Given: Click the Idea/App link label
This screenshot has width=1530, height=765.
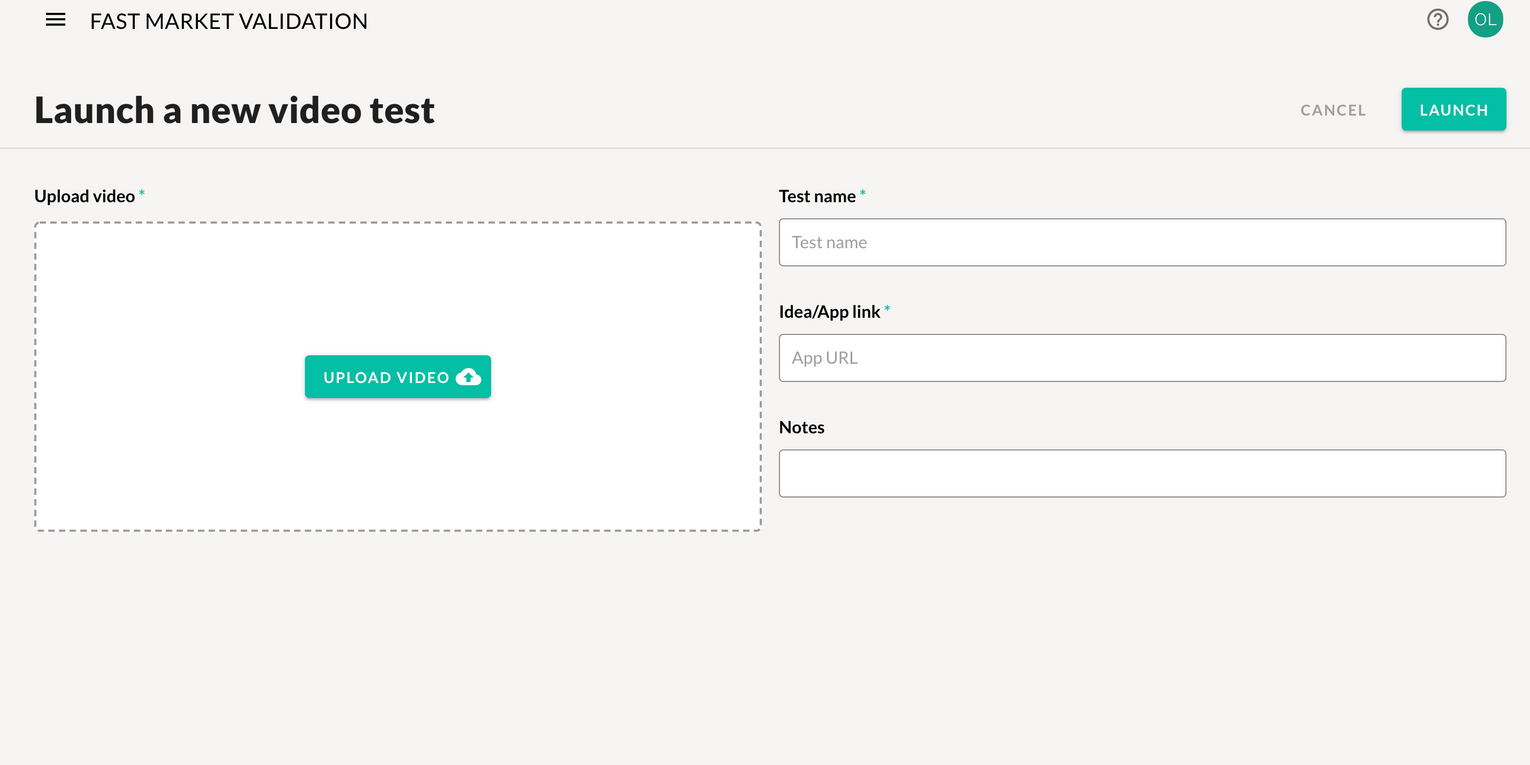Looking at the screenshot, I should (x=829, y=312).
